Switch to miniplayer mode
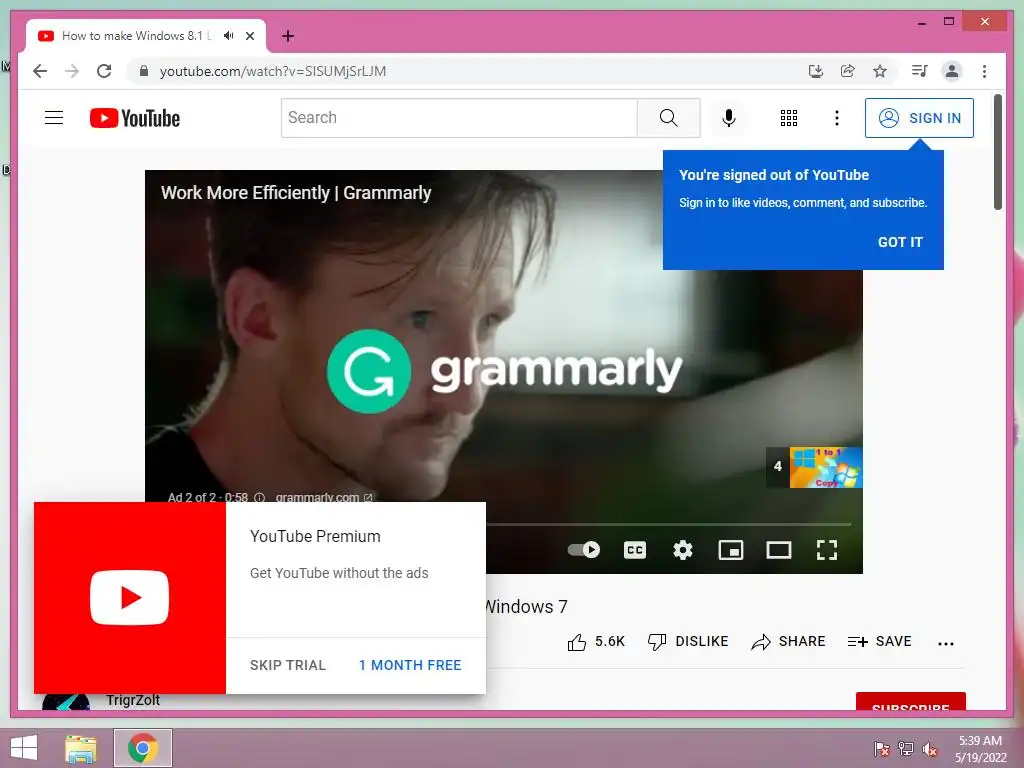 pyautogui.click(x=731, y=550)
